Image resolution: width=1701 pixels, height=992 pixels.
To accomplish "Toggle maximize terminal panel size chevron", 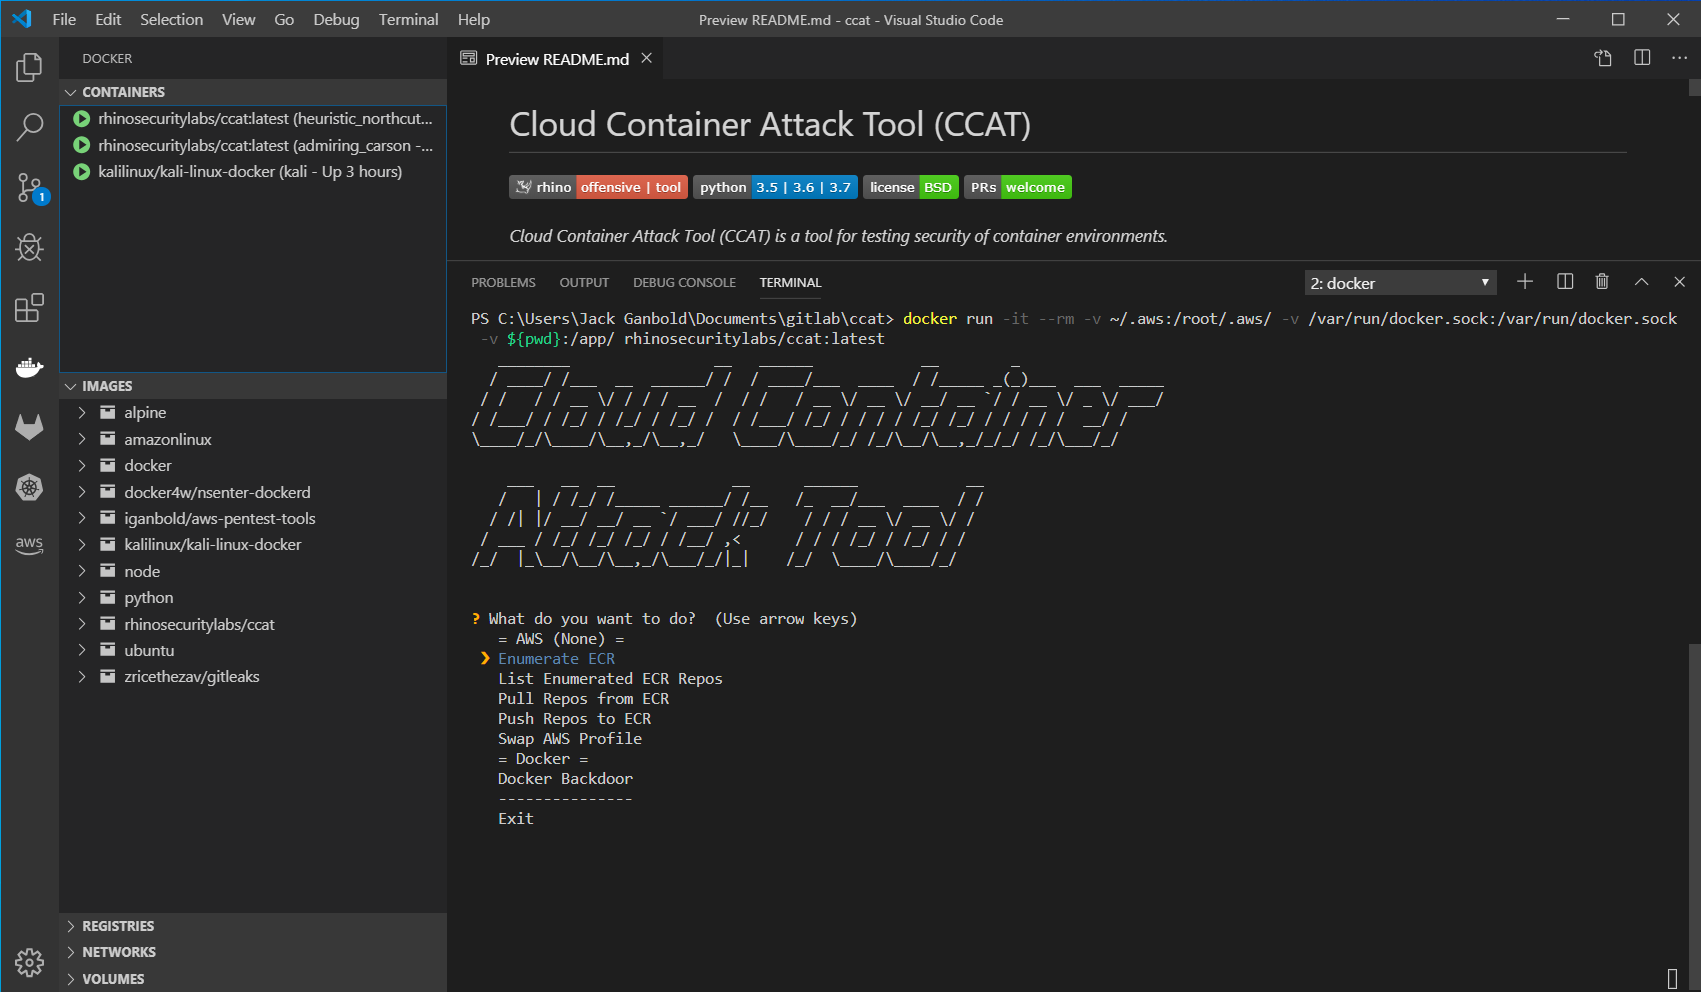I will [x=1641, y=282].
